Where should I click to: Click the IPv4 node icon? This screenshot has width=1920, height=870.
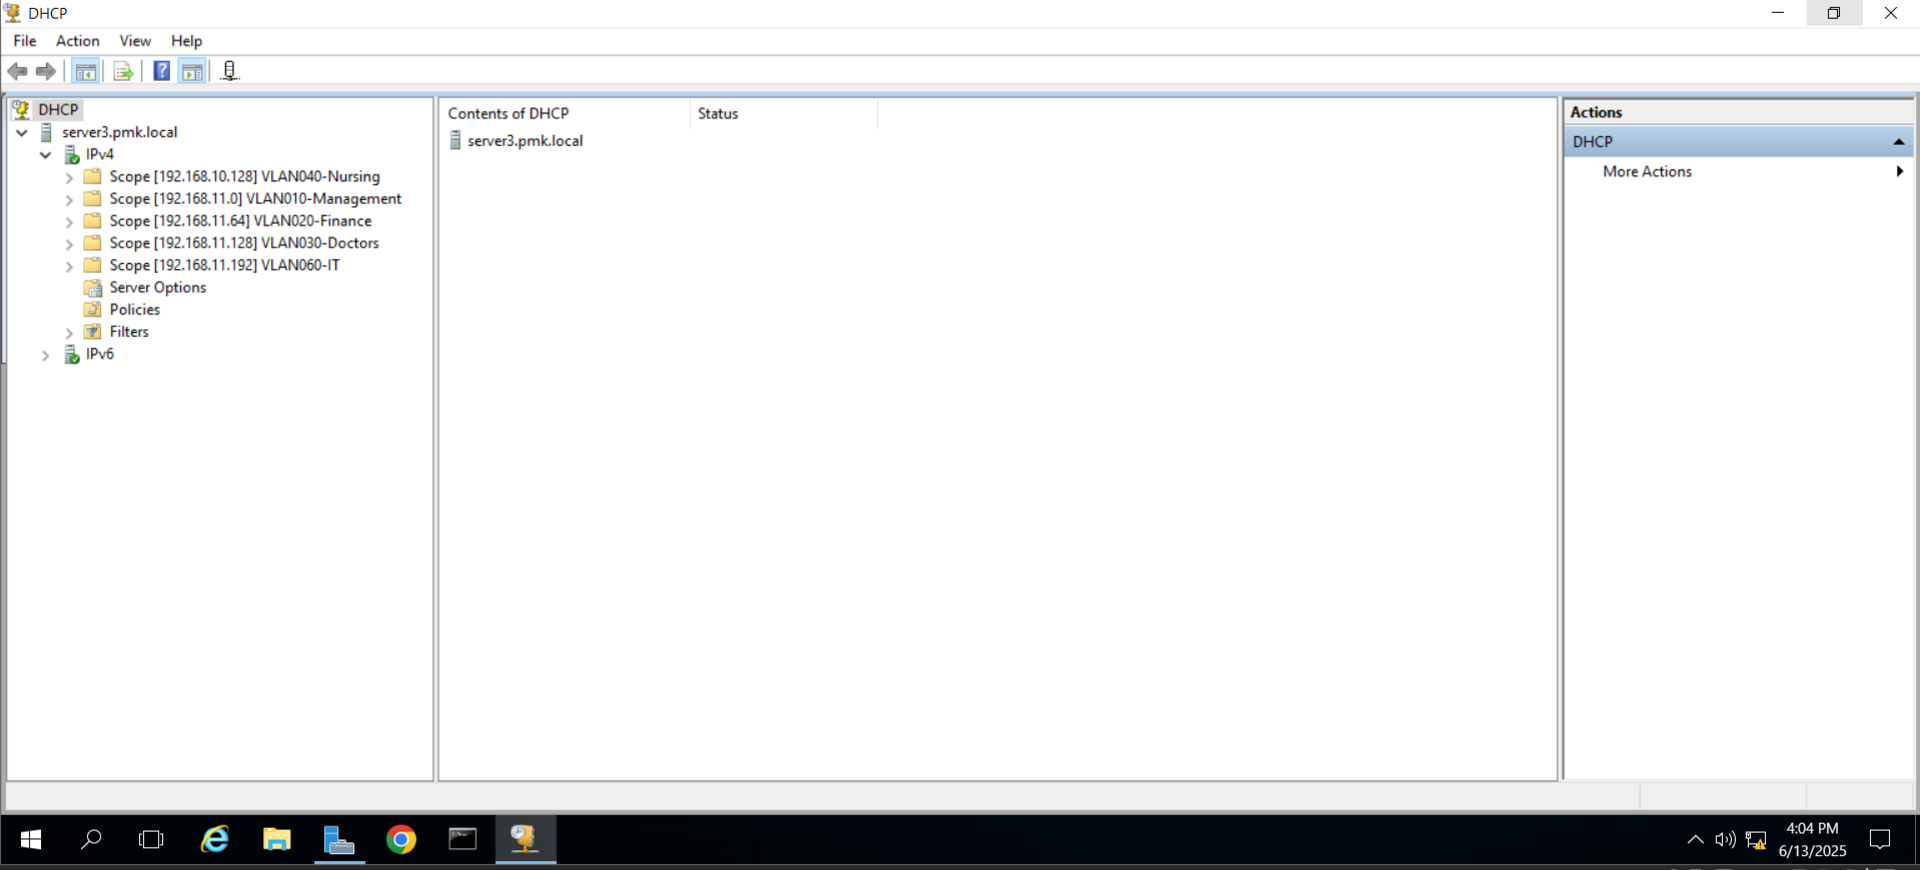click(72, 155)
